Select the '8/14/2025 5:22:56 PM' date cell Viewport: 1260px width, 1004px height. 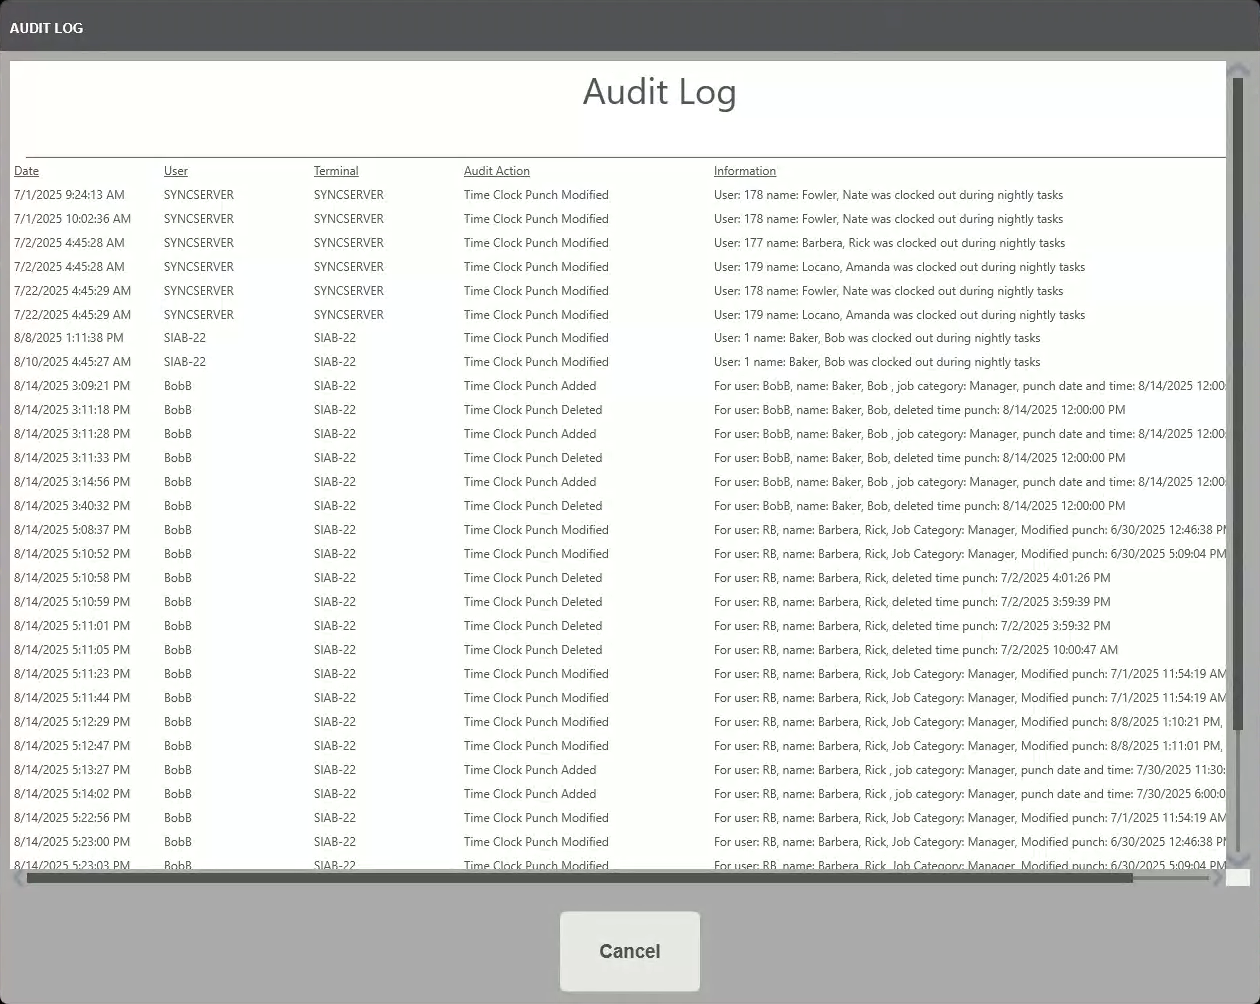click(72, 818)
